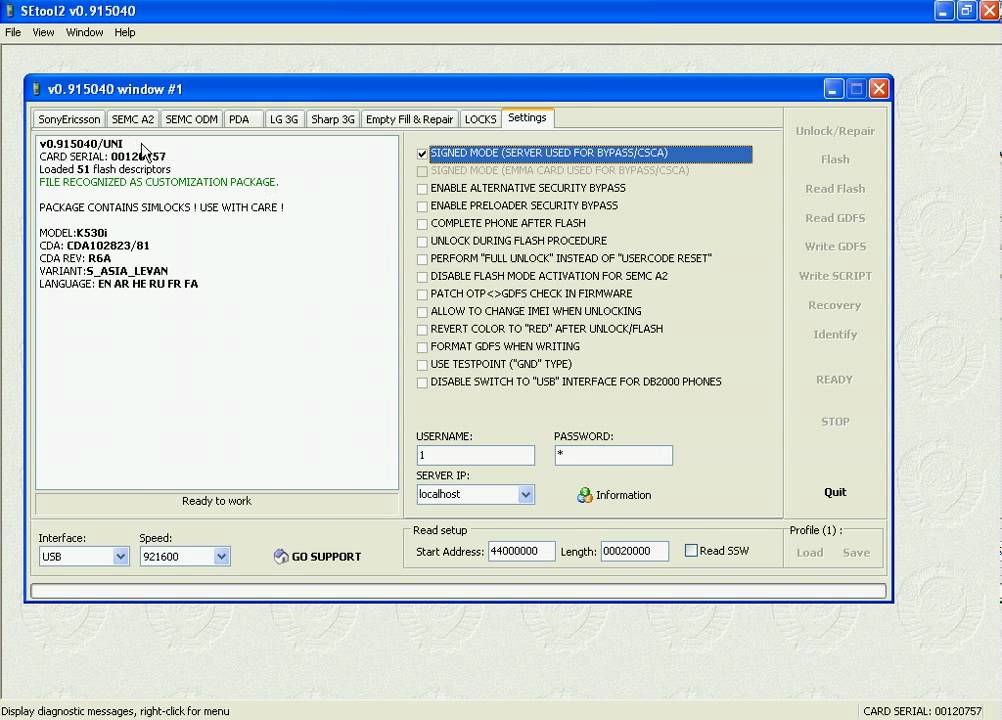Switch to the LG 3G tab
The width and height of the screenshot is (1002, 720).
pyautogui.click(x=284, y=119)
